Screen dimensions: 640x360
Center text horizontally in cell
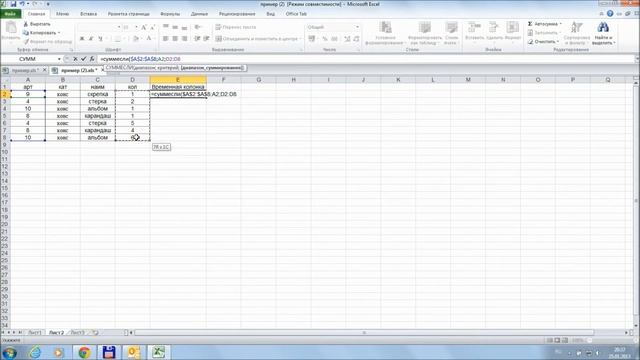[175, 39]
